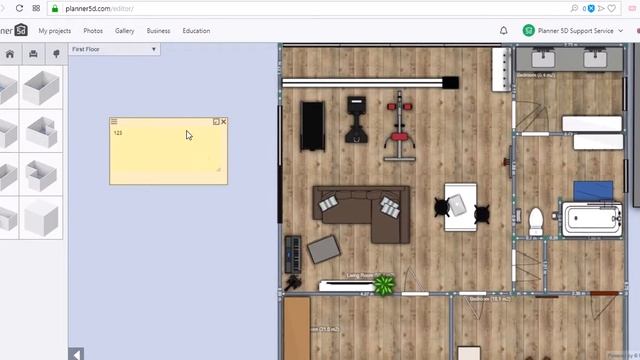Close the yellow sticky note

pyautogui.click(x=224, y=122)
